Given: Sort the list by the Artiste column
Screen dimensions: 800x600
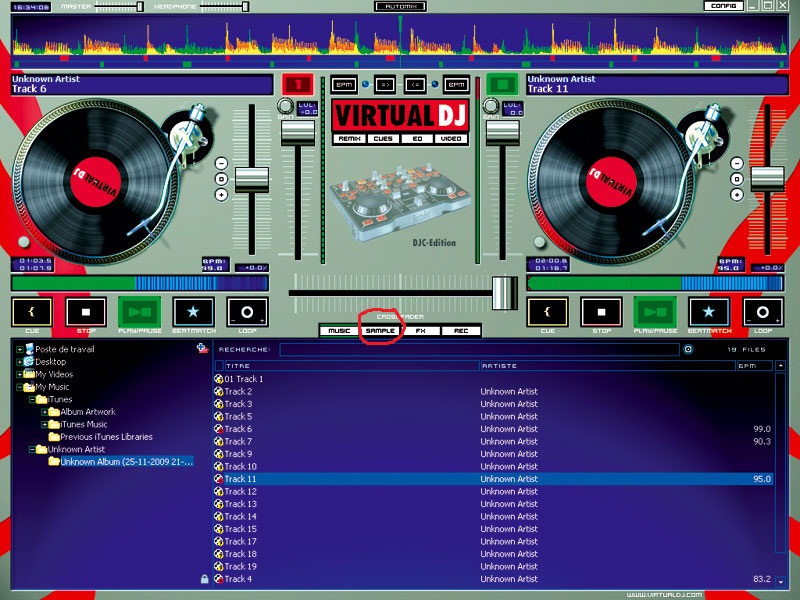Looking at the screenshot, I should click(x=607, y=366).
